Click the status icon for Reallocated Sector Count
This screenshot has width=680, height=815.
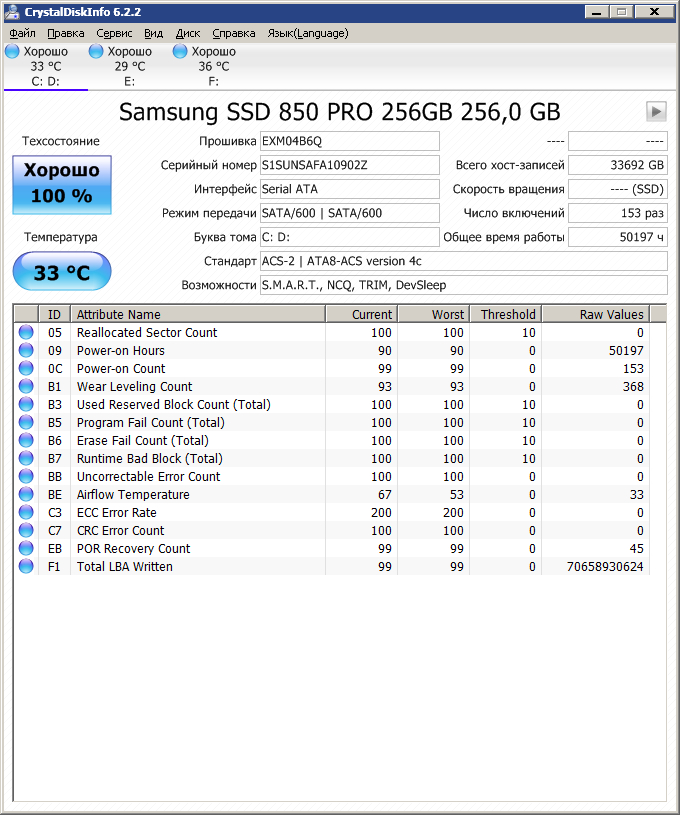pyautogui.click(x=26, y=332)
